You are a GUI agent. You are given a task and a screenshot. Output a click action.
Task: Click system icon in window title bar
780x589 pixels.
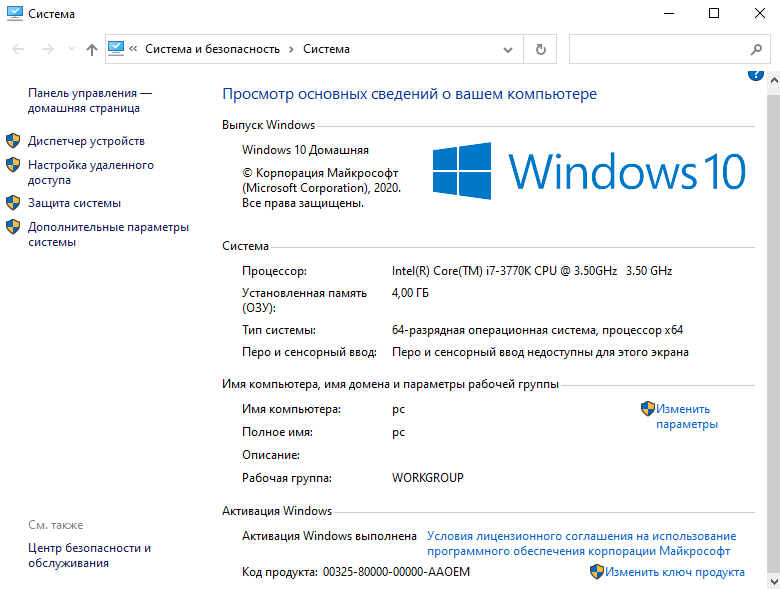click(15, 13)
